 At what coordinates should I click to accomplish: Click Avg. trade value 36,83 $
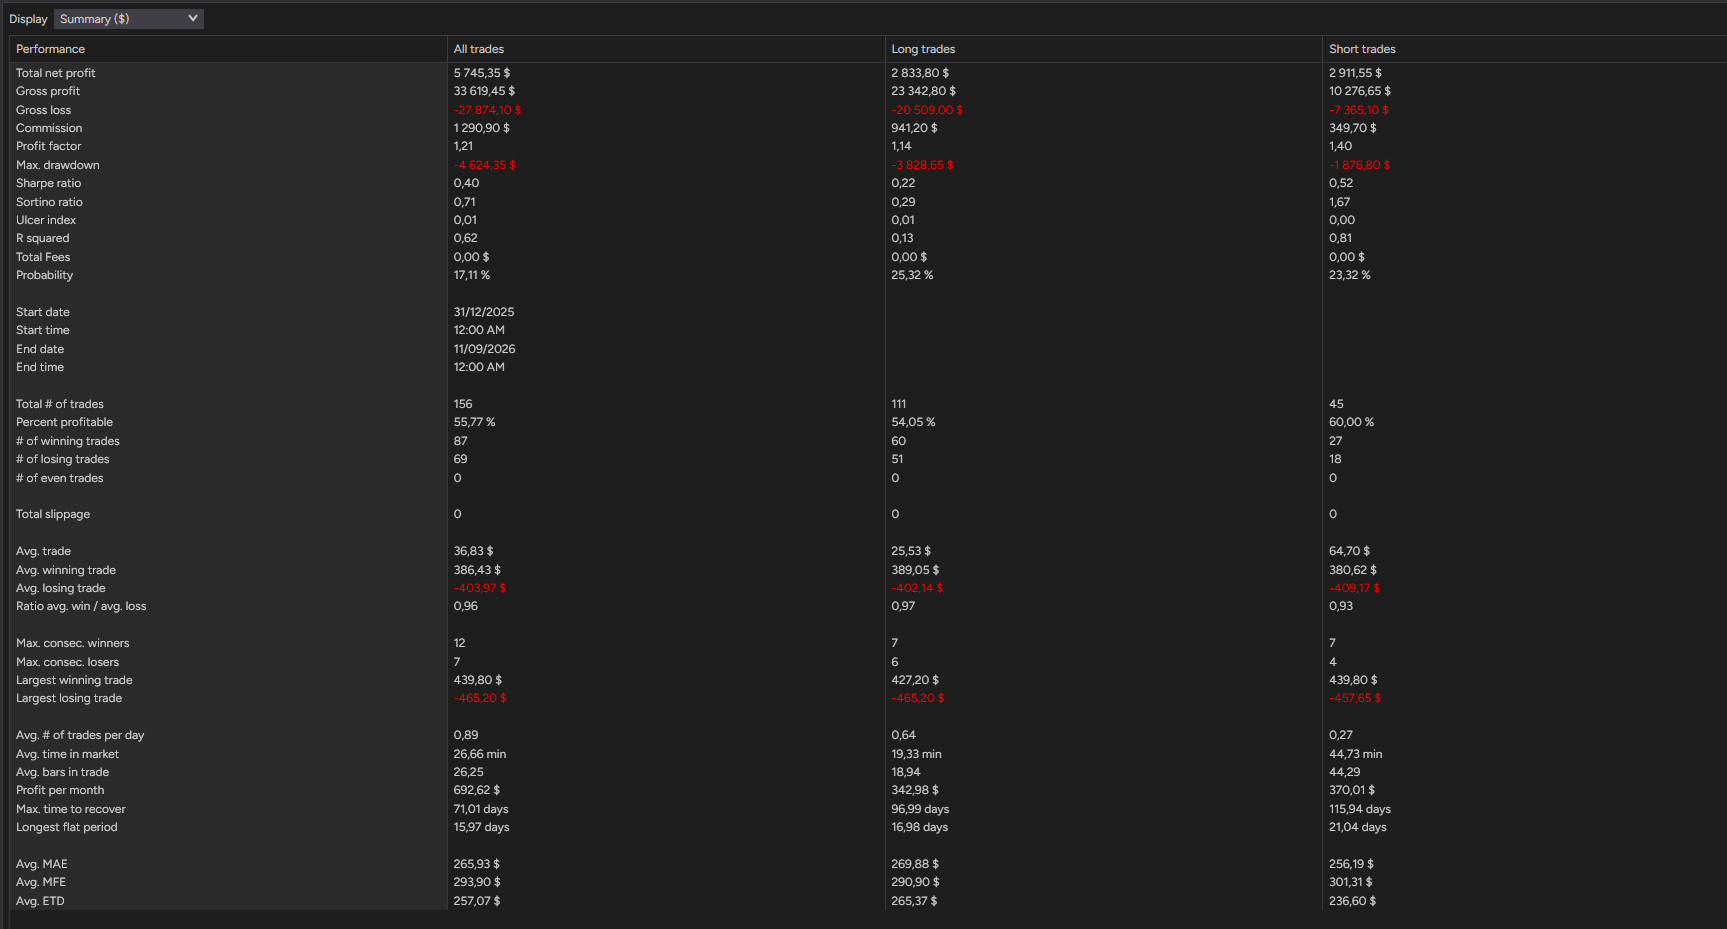click(x=473, y=551)
